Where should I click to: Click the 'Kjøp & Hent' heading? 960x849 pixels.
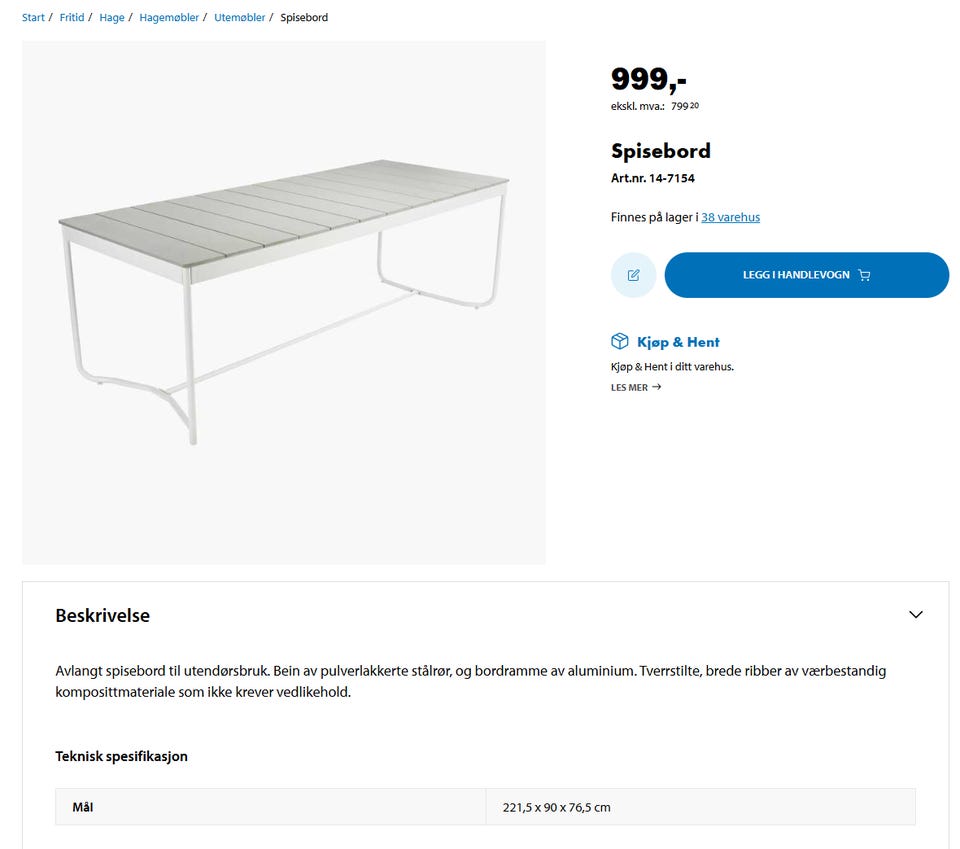[678, 341]
